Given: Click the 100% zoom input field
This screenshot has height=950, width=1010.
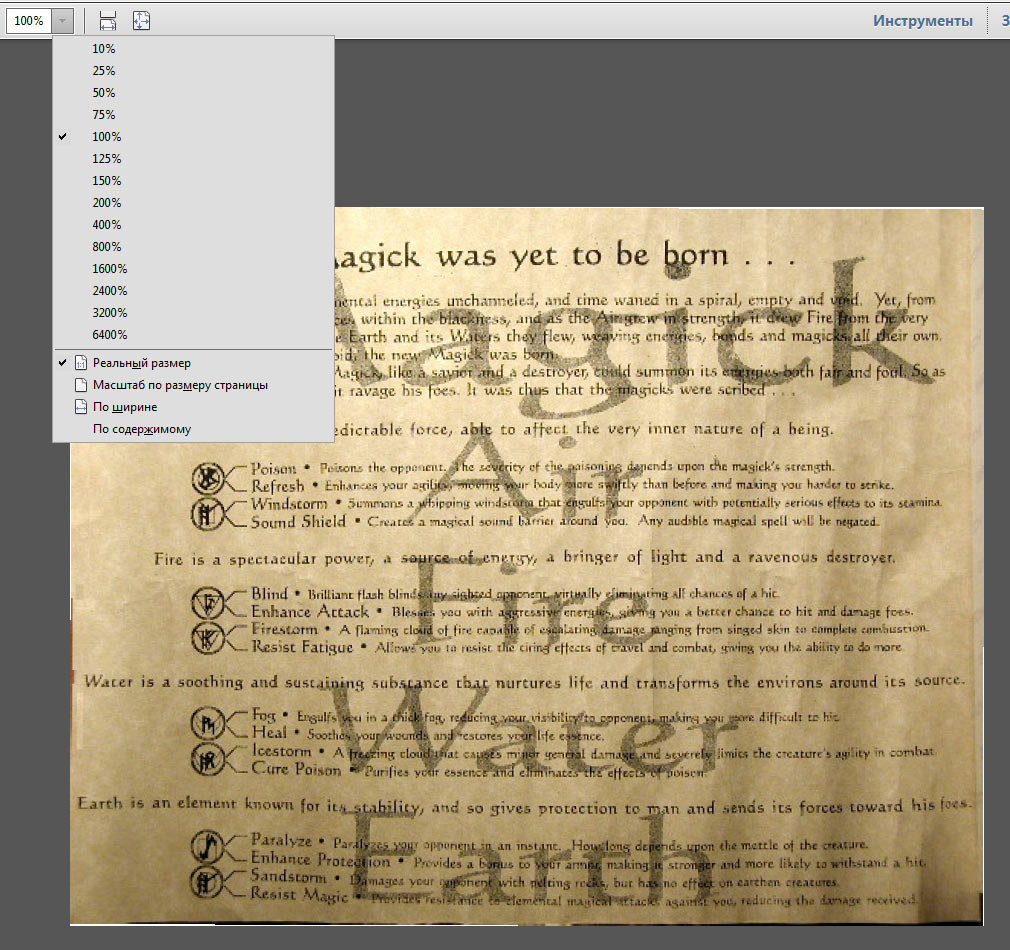Looking at the screenshot, I should click(28, 21).
